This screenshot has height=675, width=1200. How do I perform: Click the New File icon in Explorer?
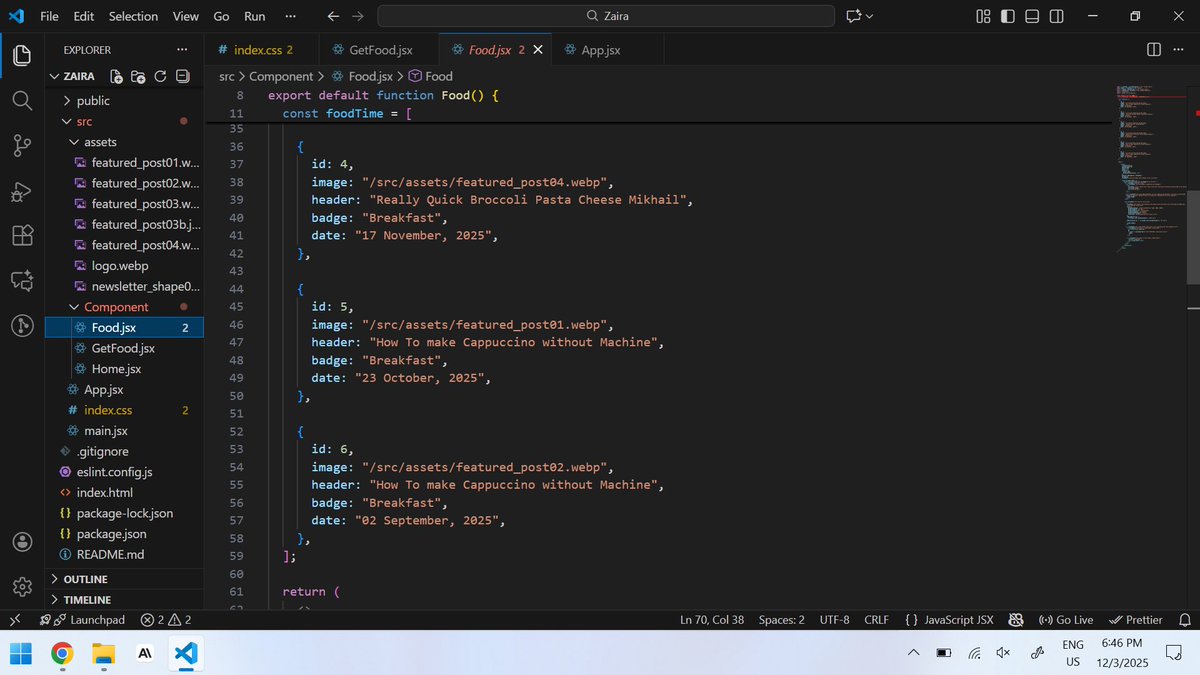pyautogui.click(x=115, y=76)
